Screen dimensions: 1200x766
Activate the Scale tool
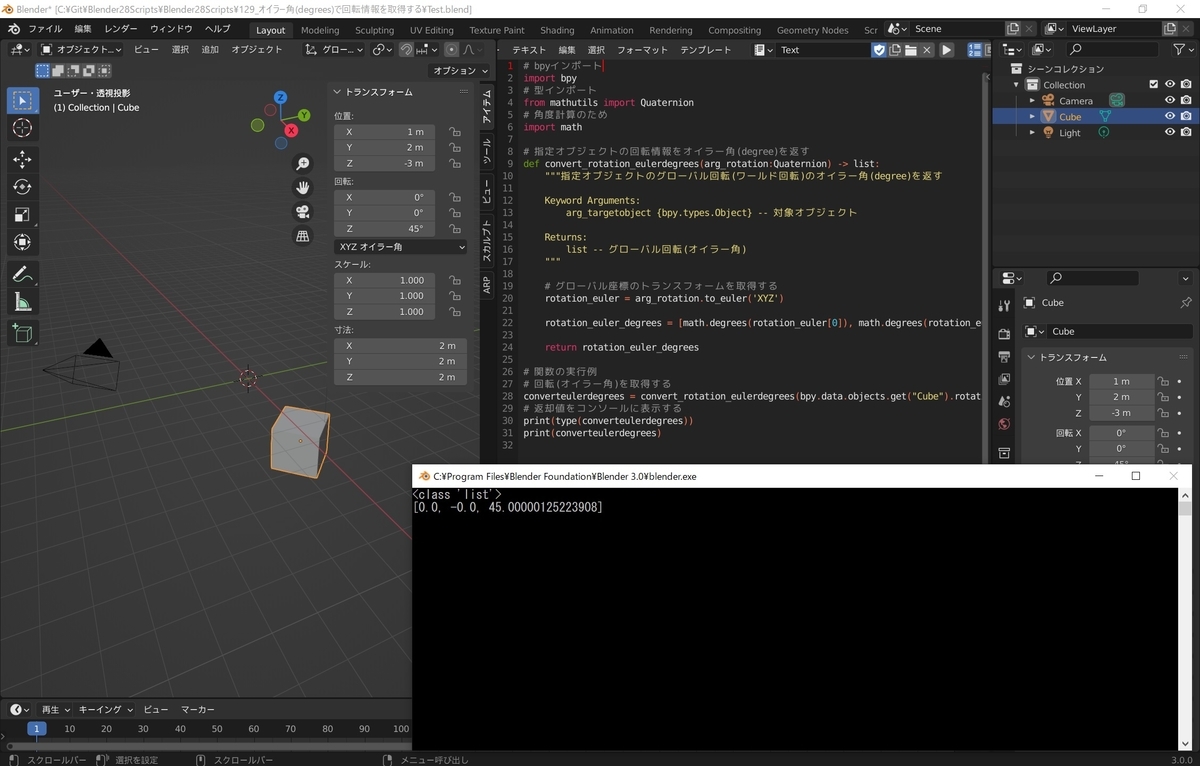pos(23,212)
